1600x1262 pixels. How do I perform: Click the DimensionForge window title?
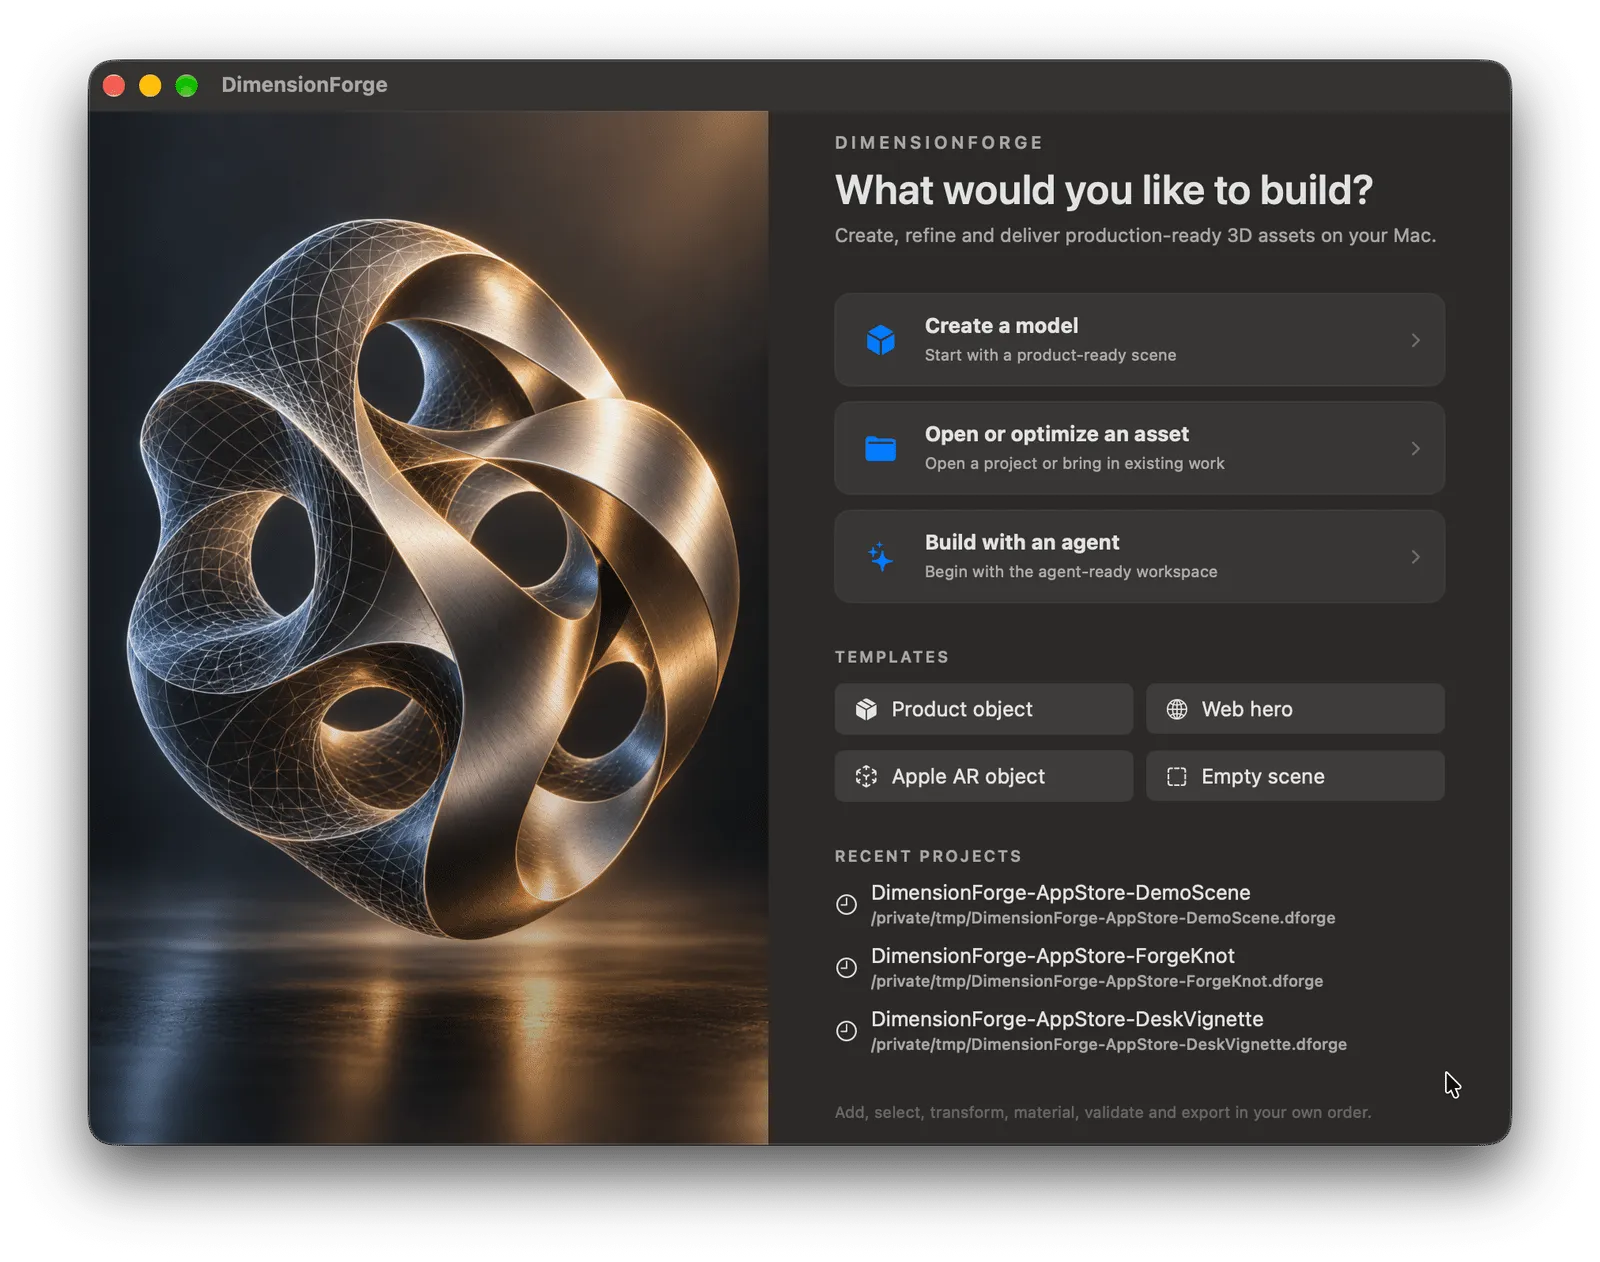304,85
